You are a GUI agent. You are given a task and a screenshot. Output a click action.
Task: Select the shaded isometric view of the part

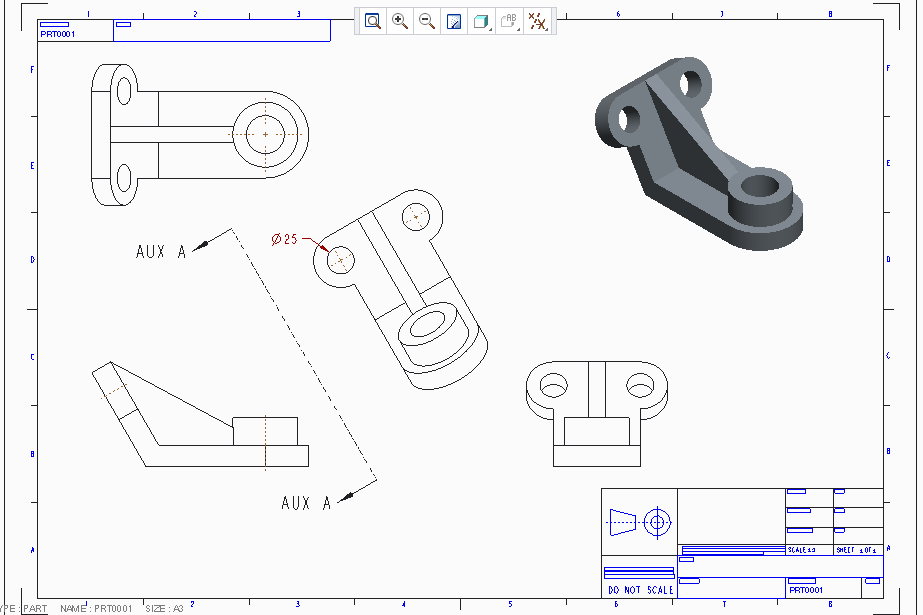click(x=699, y=154)
